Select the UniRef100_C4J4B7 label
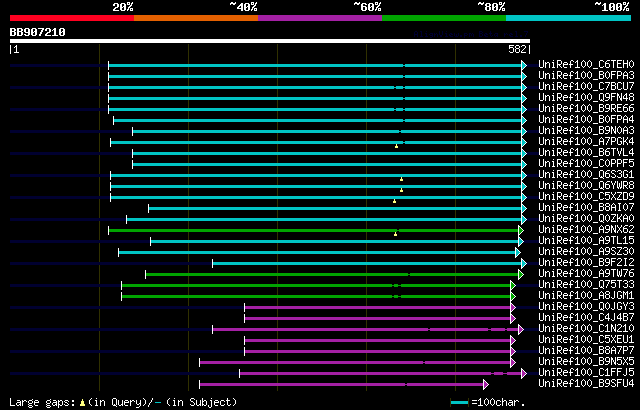The image size is (640, 410). point(586,318)
